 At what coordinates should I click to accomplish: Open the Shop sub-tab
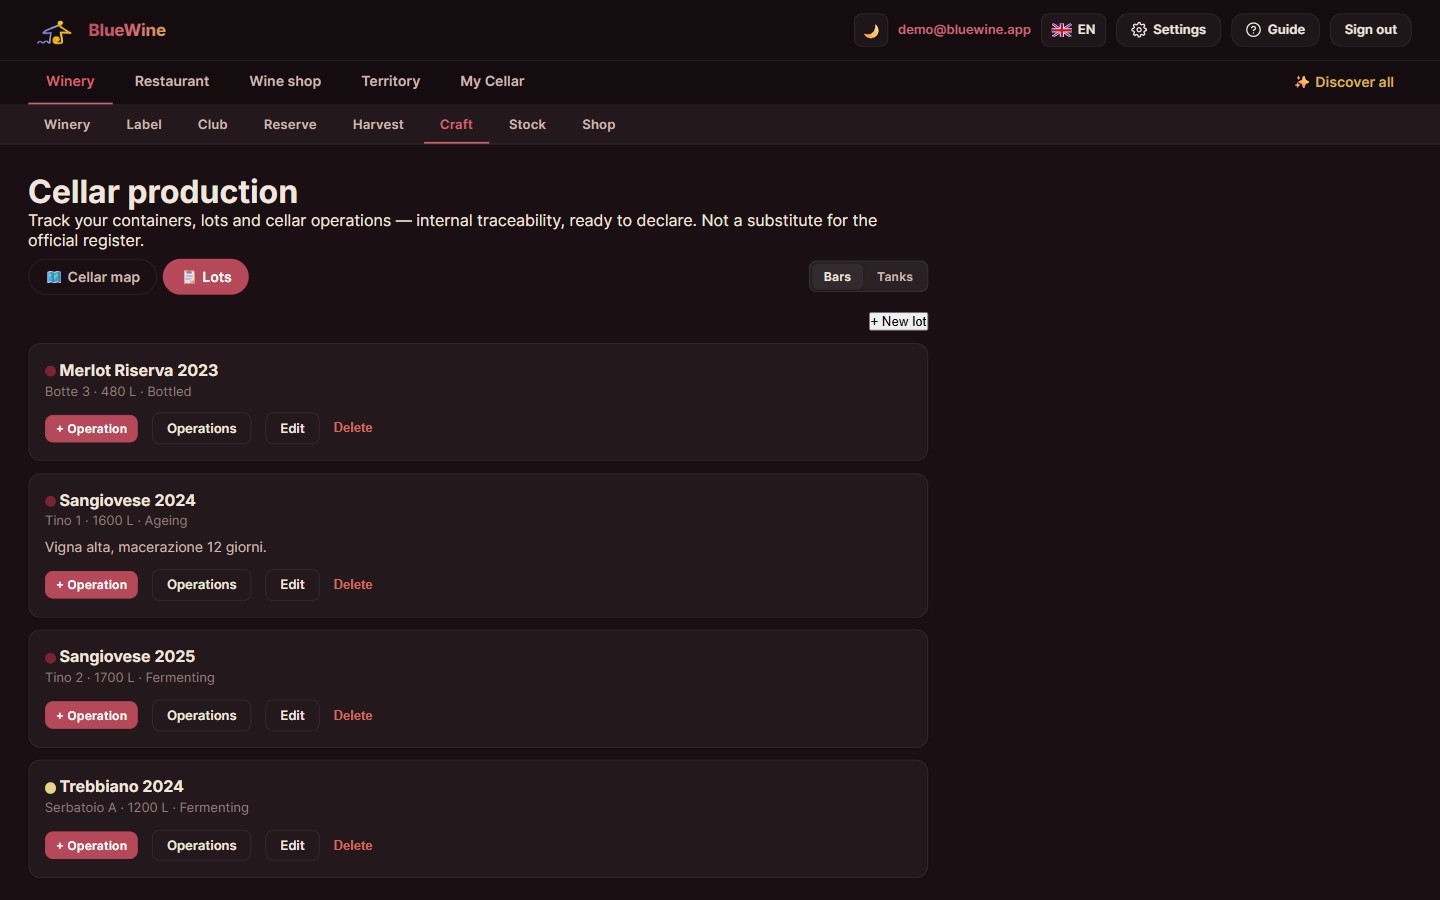(x=599, y=124)
